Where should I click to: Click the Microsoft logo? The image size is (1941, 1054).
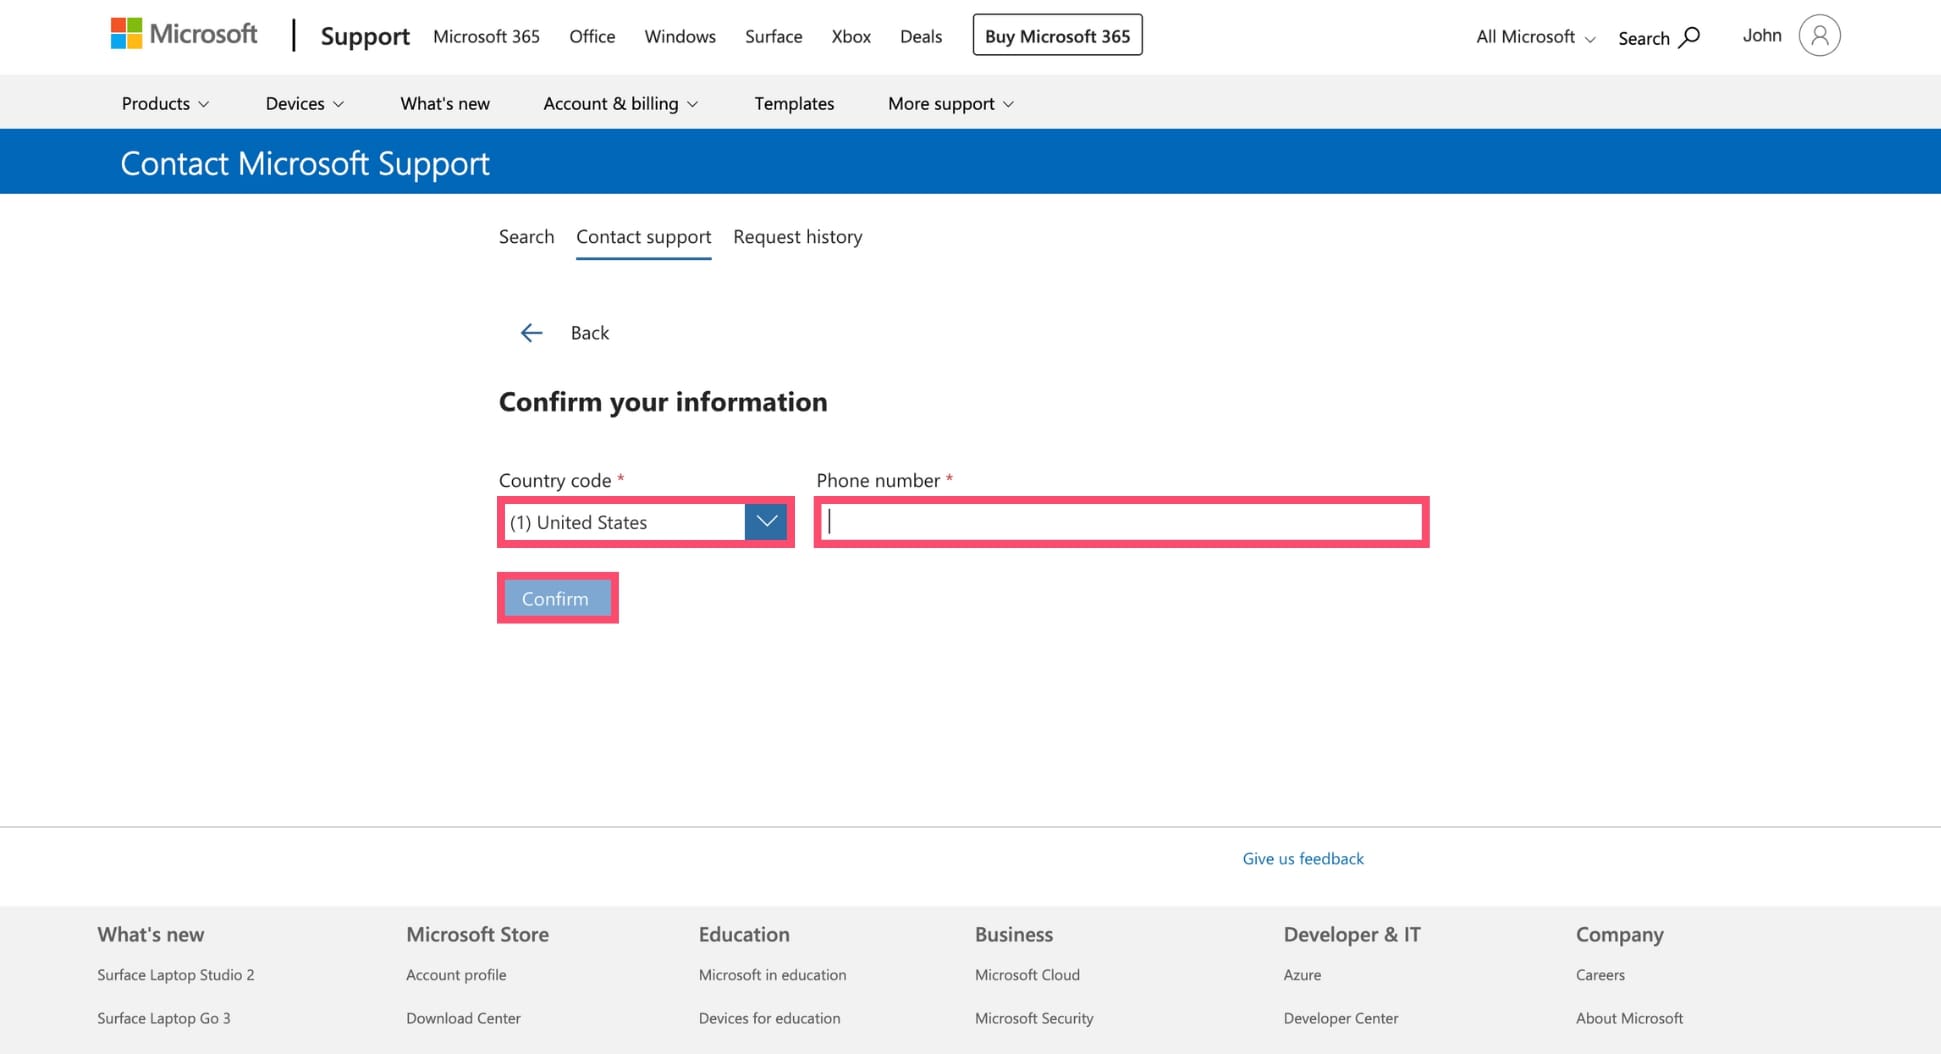click(x=184, y=34)
